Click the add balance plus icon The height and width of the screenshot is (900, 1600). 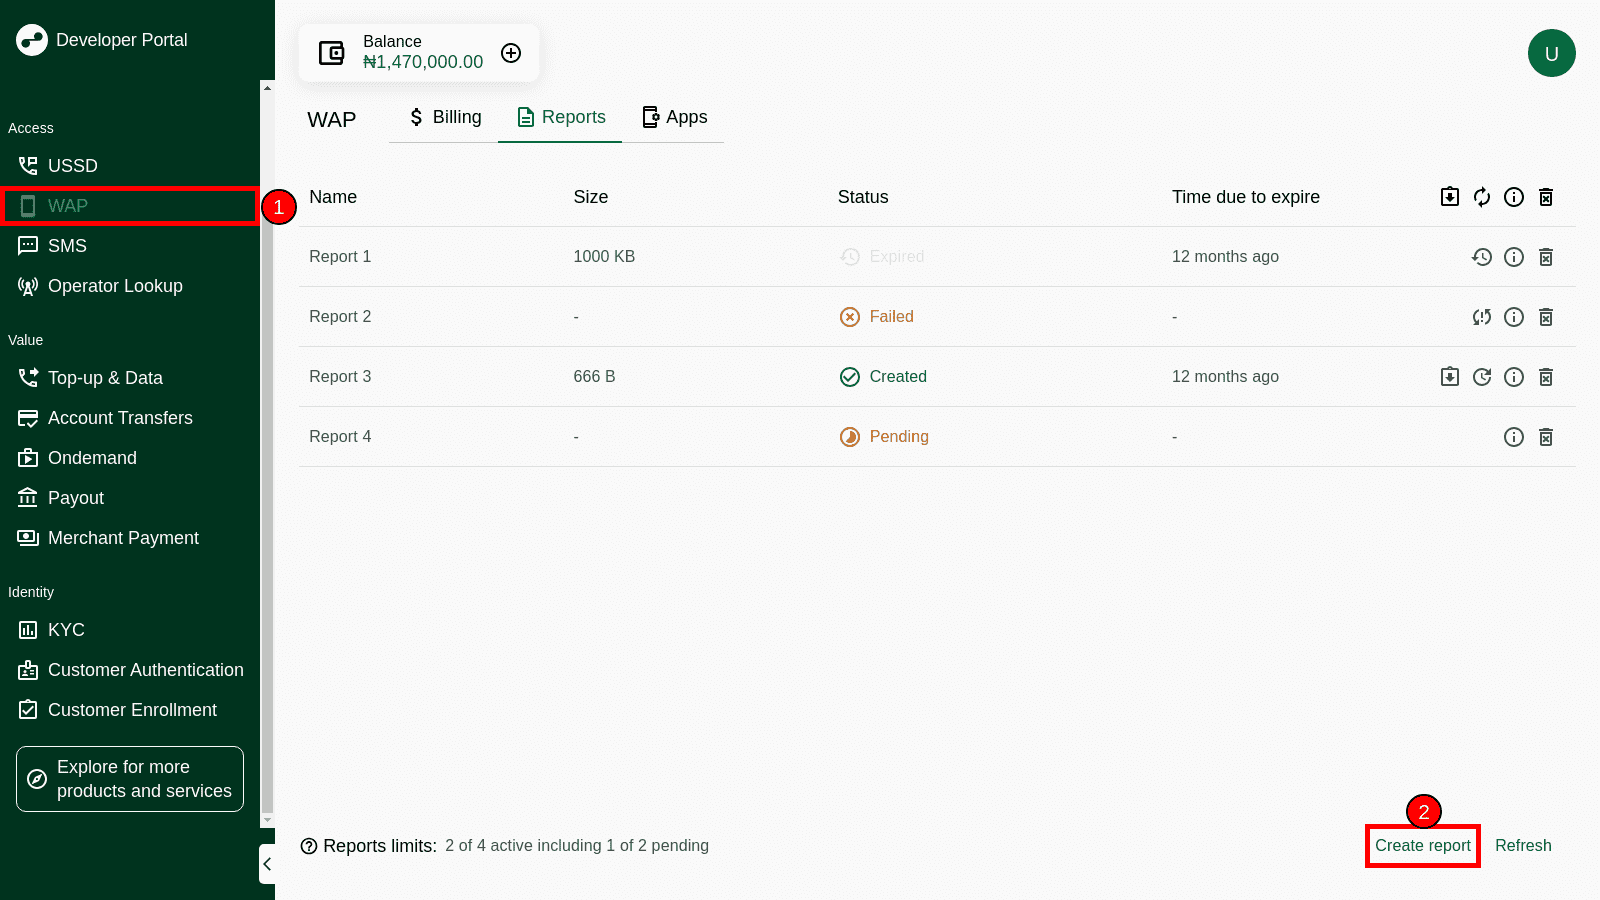(511, 53)
